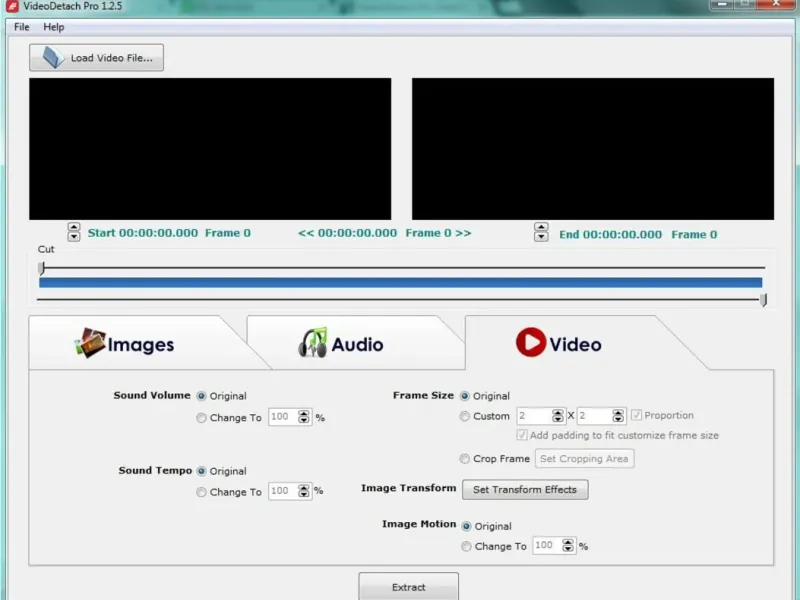This screenshot has height=600, width=800.
Task: Click the headphones icon on Audio tab
Action: click(x=313, y=343)
